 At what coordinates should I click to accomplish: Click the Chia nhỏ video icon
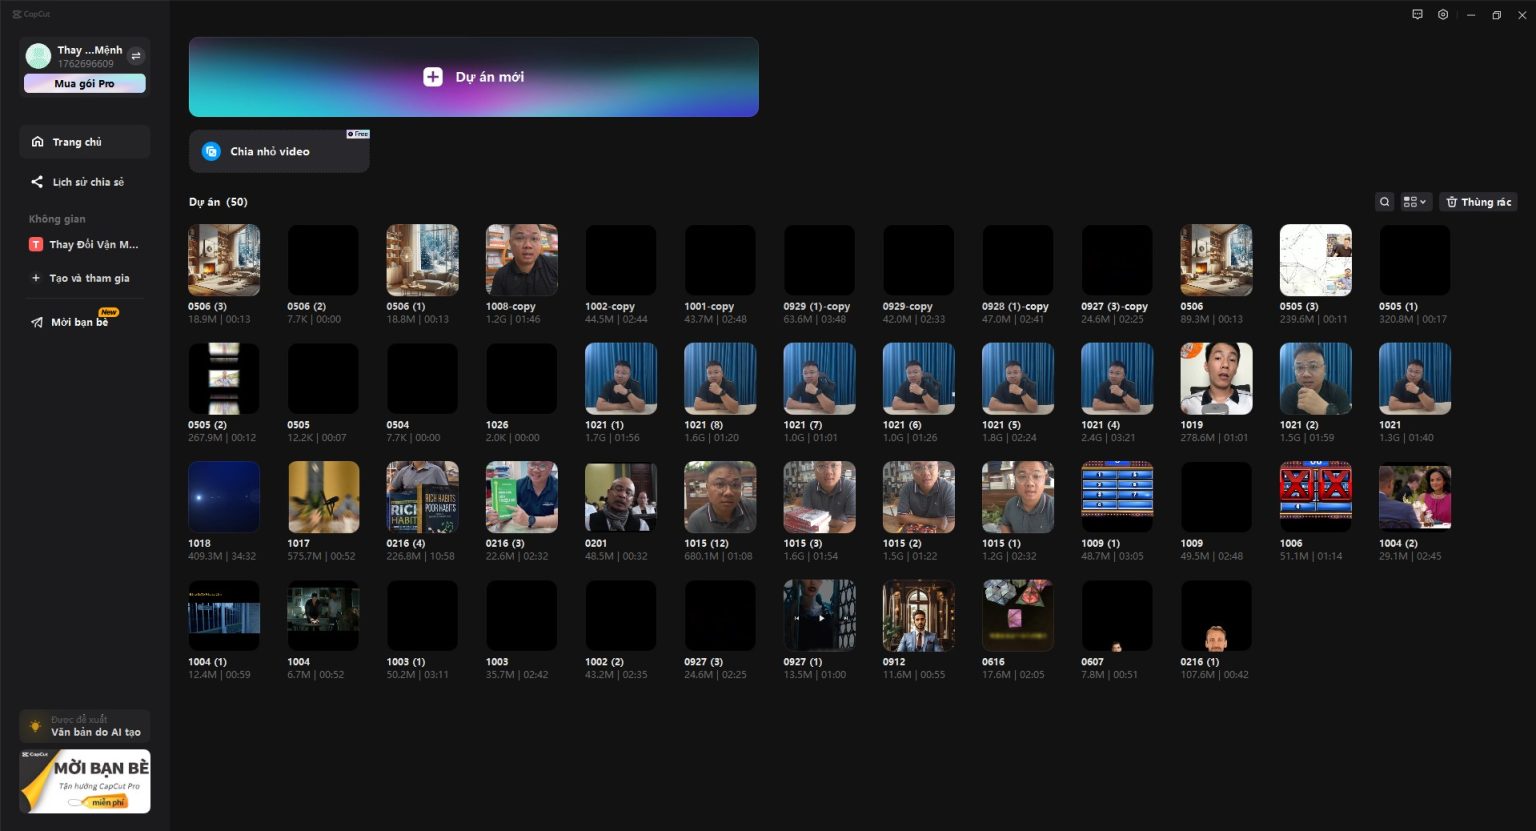(211, 151)
